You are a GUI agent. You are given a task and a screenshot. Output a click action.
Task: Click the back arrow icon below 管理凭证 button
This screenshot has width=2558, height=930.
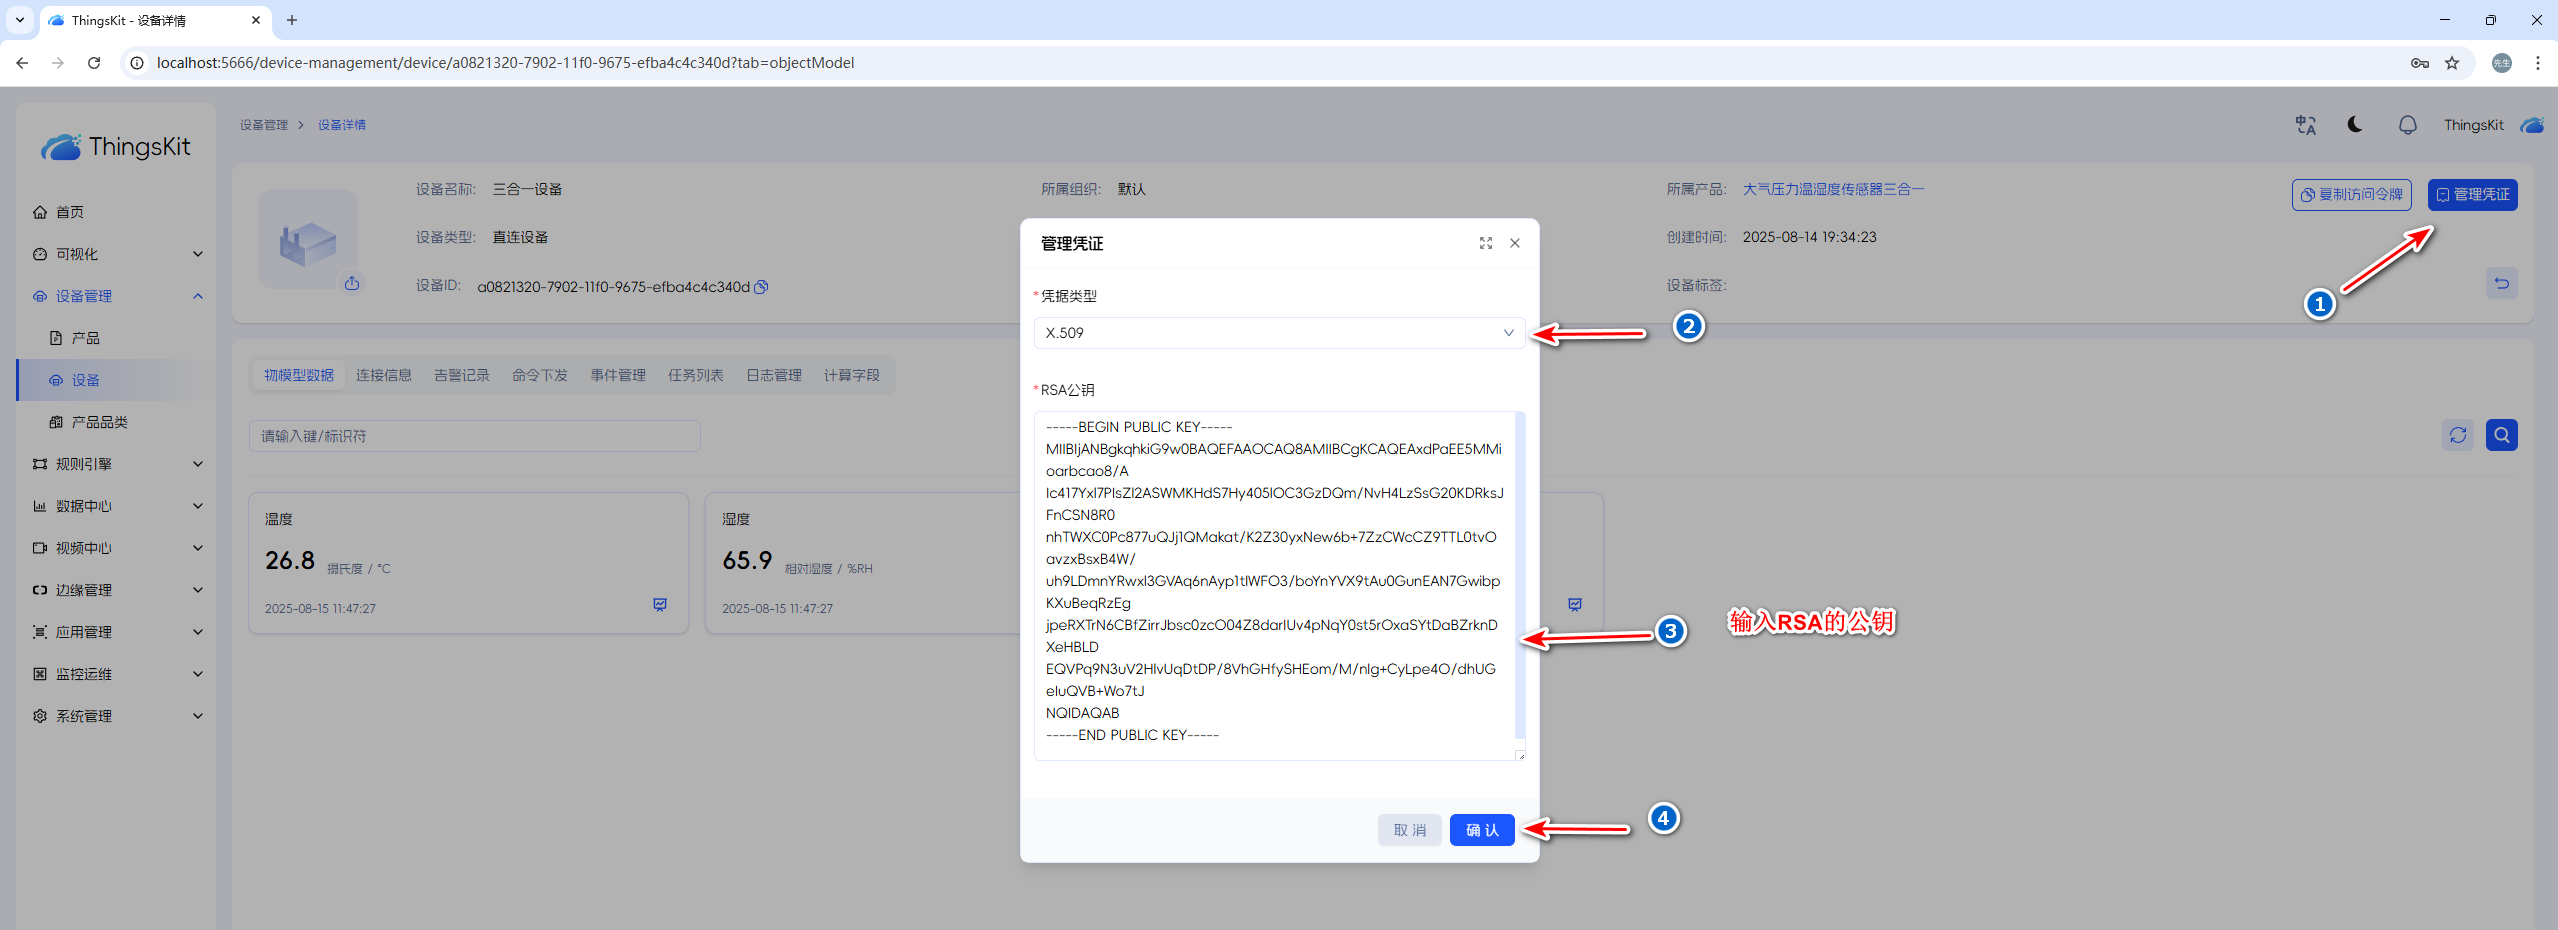tap(2501, 283)
